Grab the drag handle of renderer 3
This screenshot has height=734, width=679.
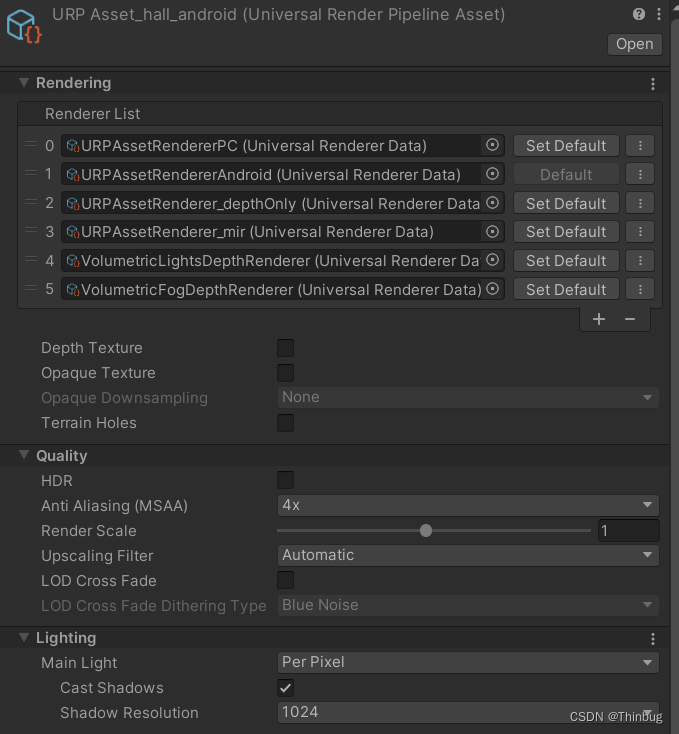point(31,230)
